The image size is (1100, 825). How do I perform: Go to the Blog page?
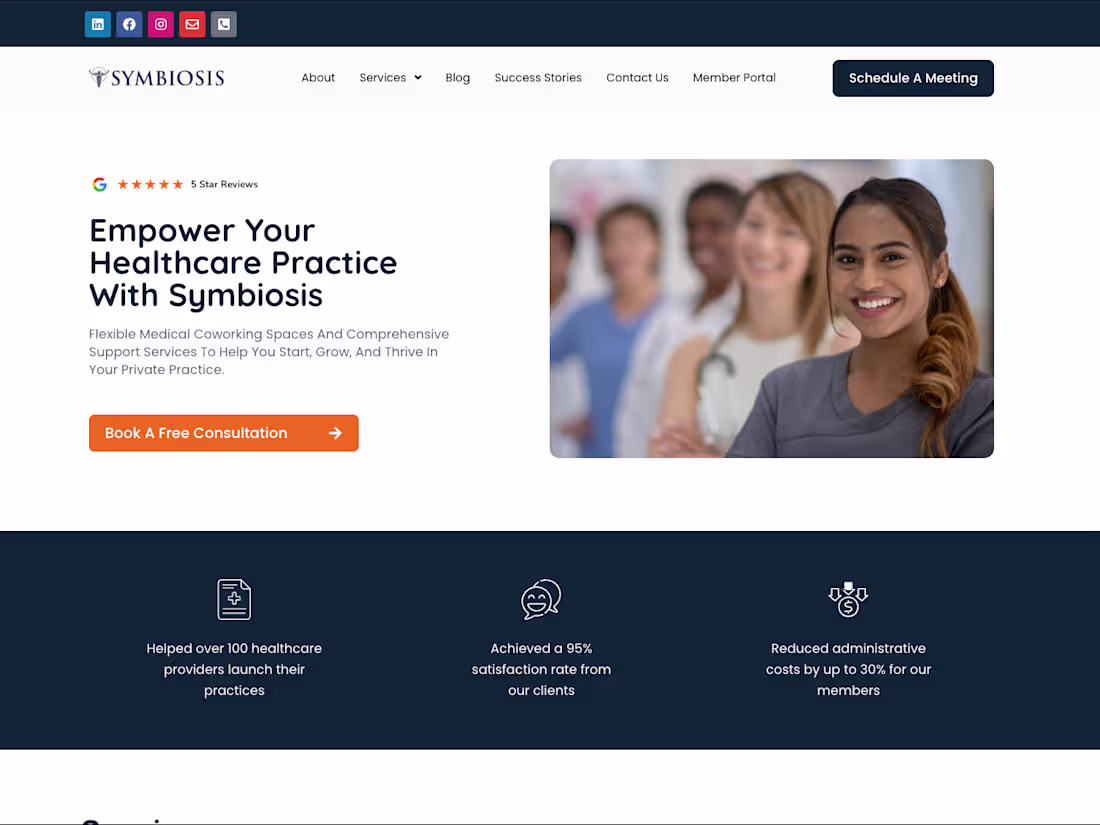(457, 78)
